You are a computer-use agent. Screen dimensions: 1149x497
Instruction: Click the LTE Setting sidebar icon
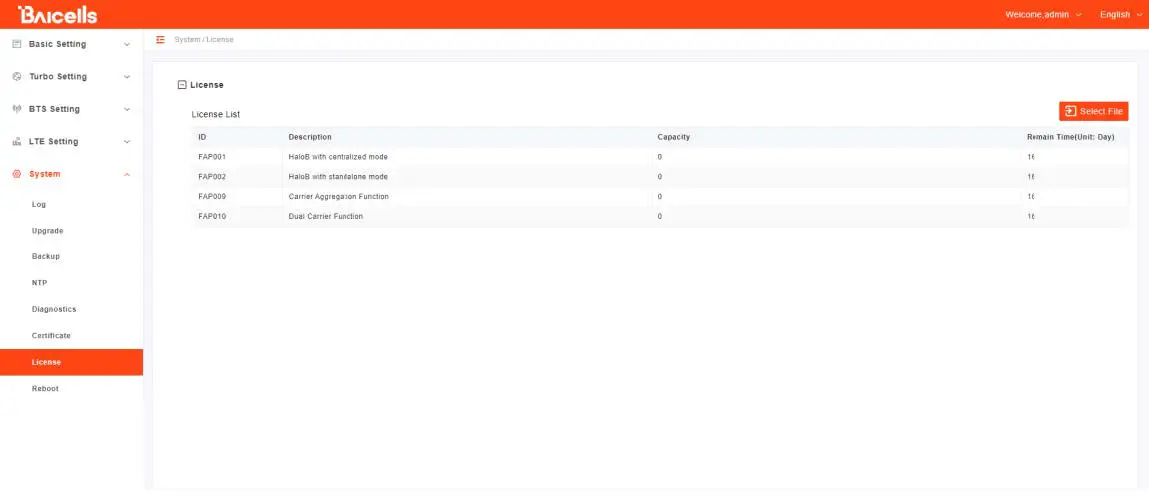point(17,141)
